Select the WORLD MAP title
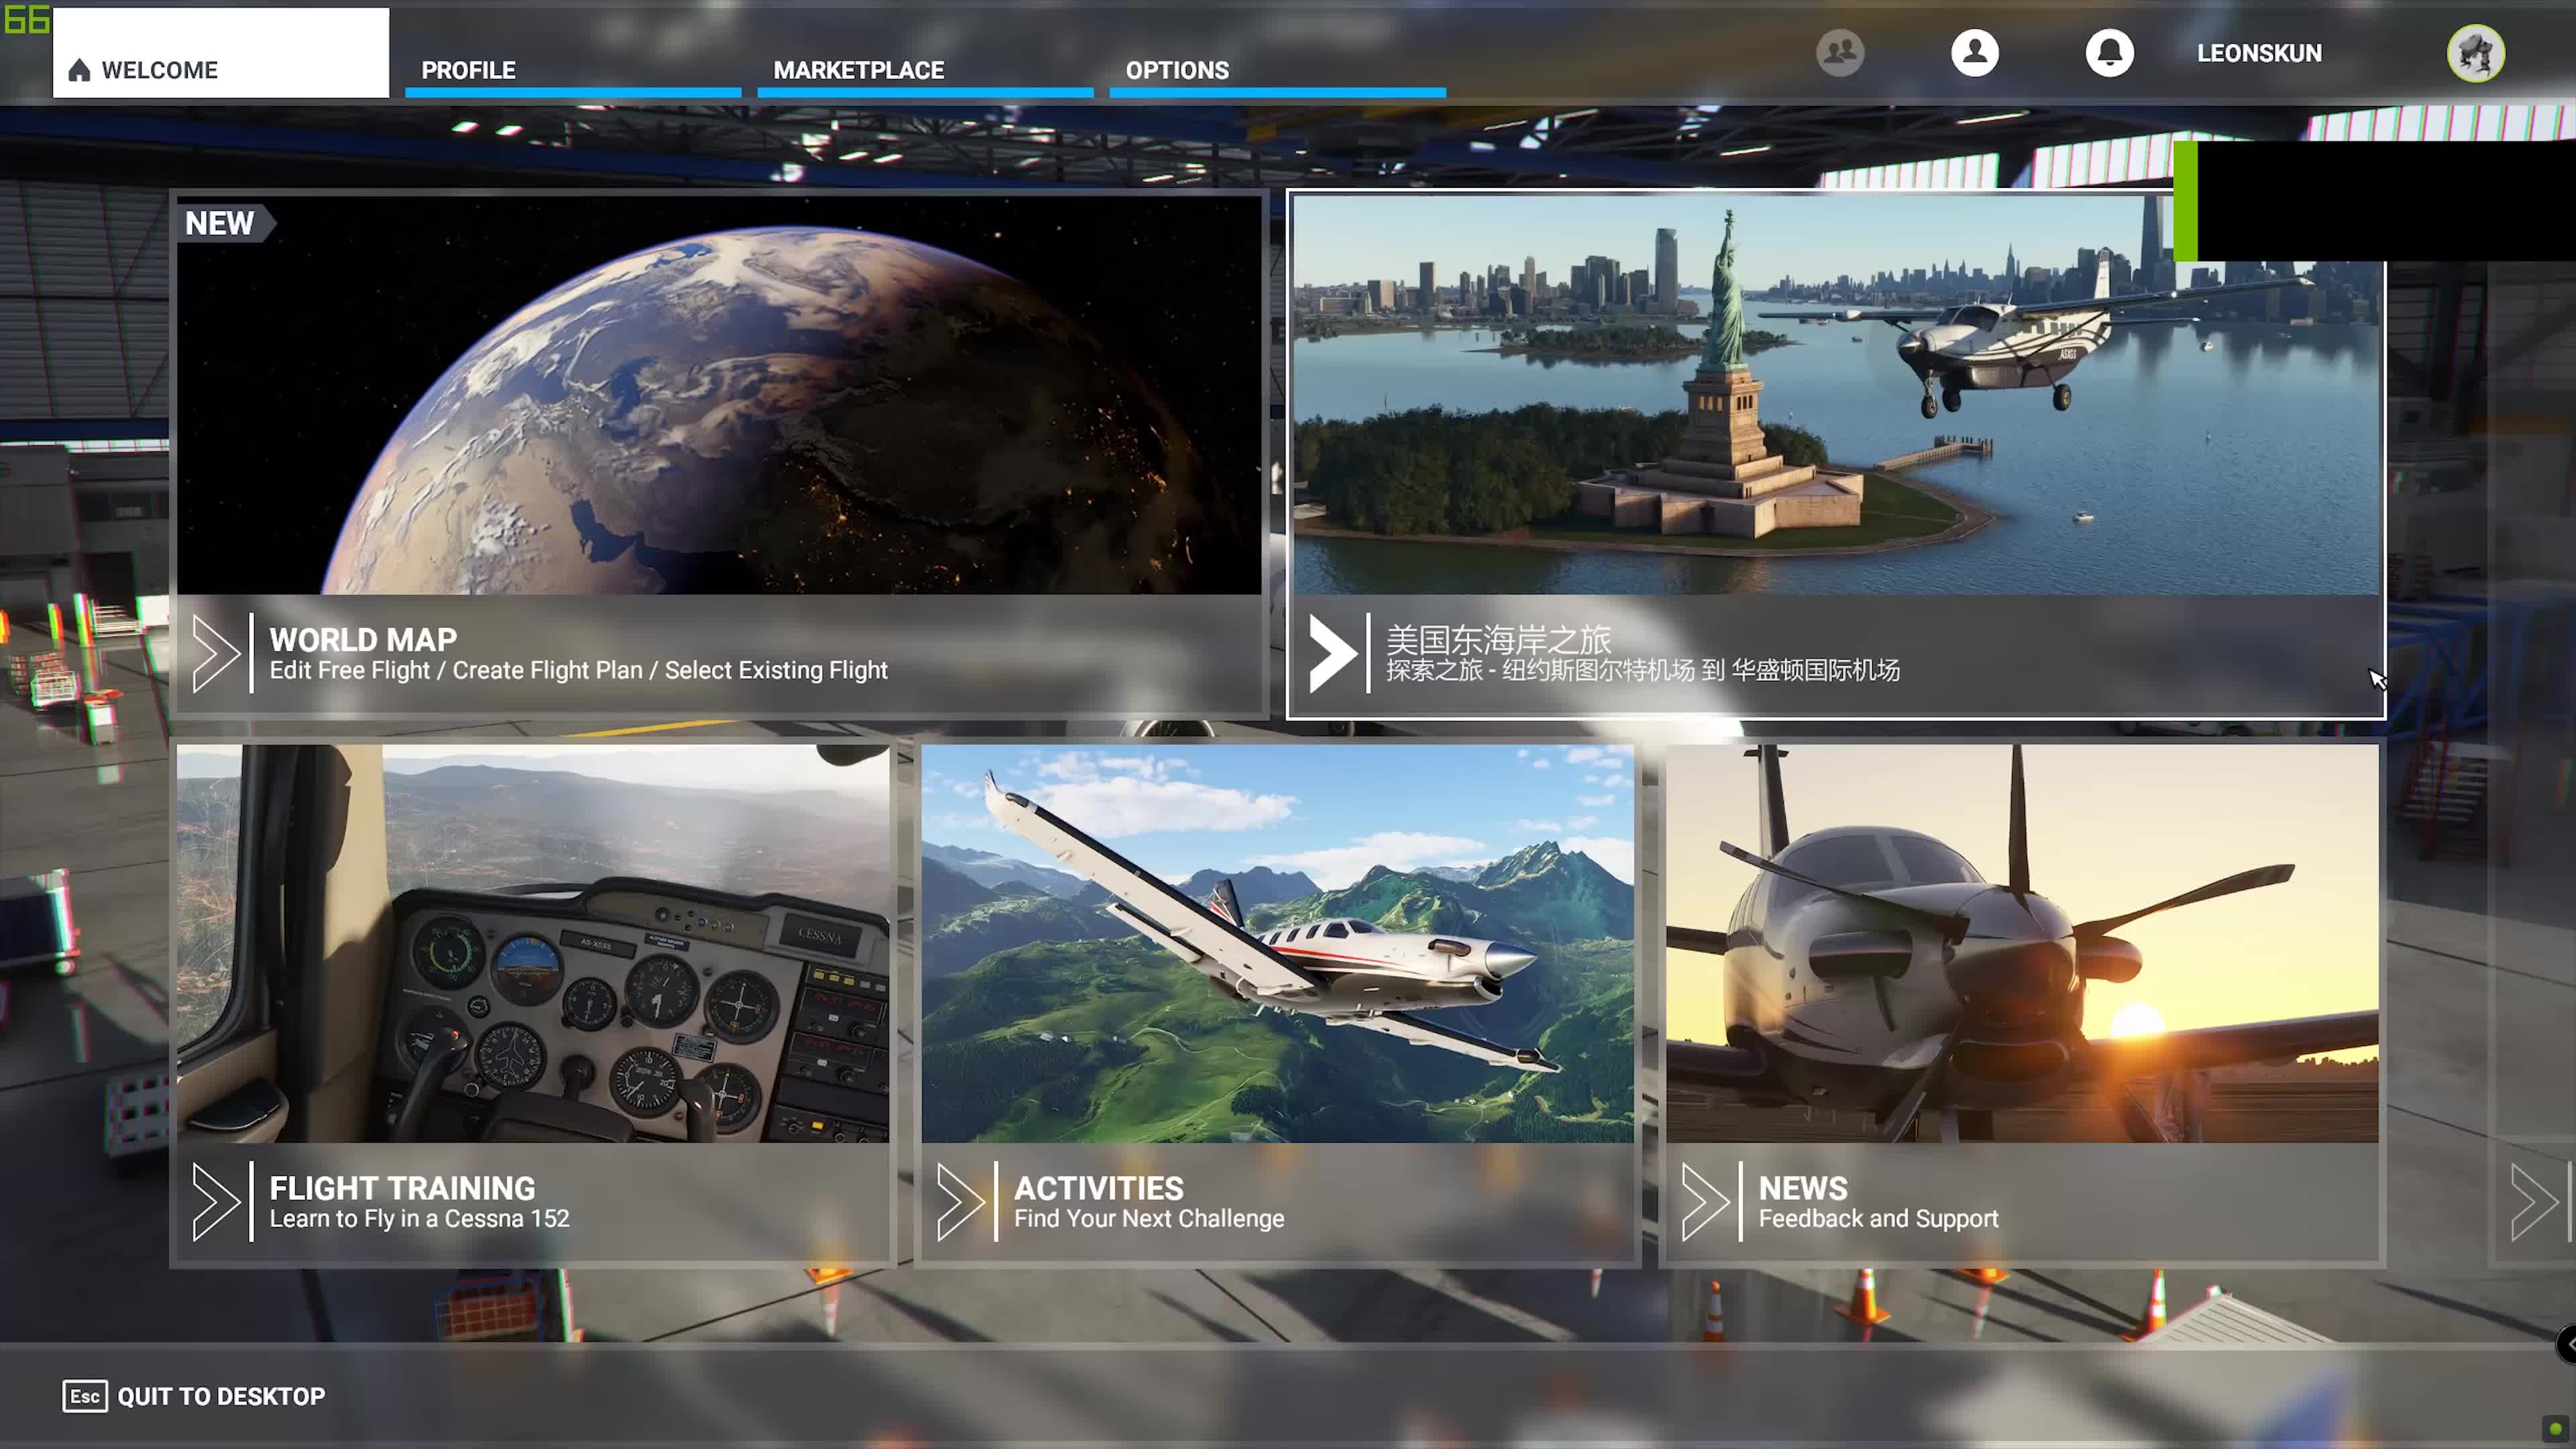Screen dimensions: 2576x1449 pos(363,639)
